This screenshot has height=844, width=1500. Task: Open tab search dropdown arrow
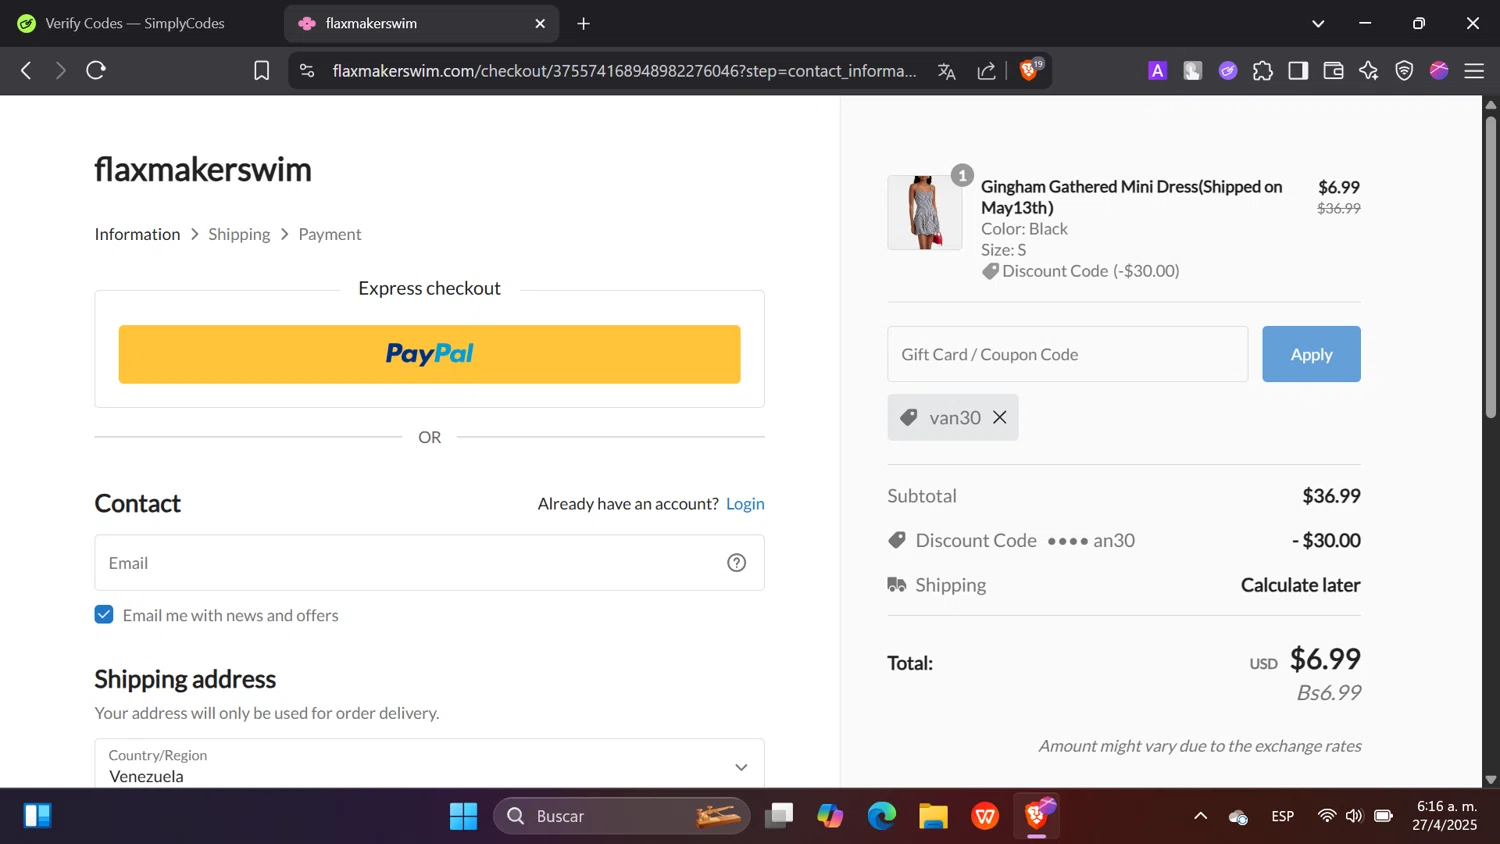[x=1318, y=23]
